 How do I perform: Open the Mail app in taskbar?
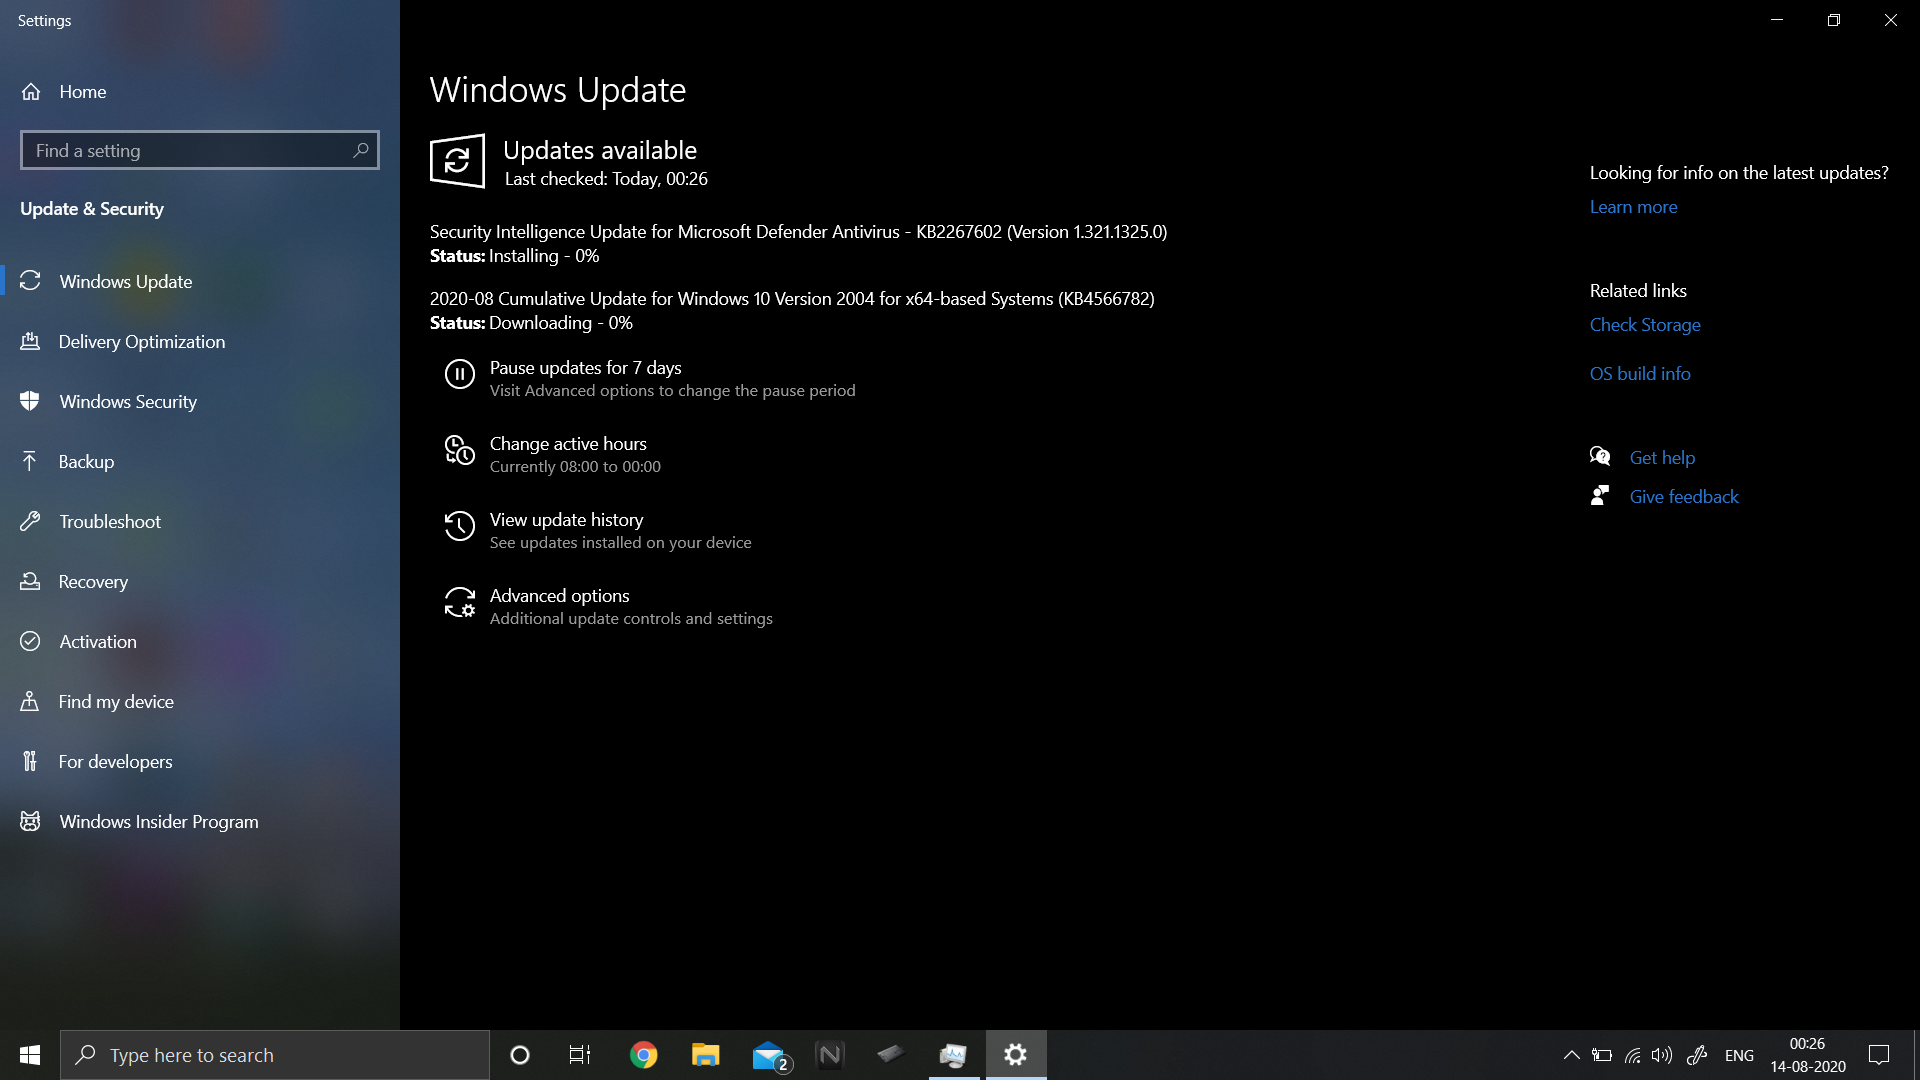(x=771, y=1056)
